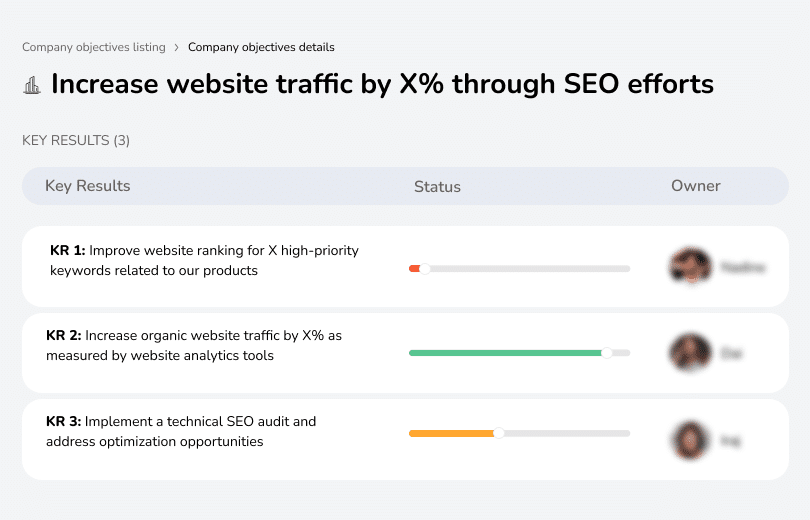Open the KR 2 owner's avatar

pos(689,353)
